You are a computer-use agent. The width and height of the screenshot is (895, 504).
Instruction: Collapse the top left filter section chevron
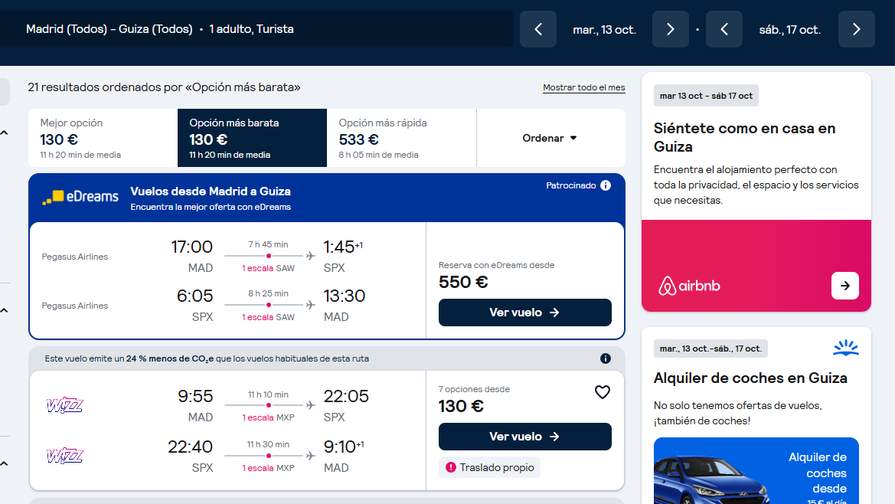(x=5, y=132)
